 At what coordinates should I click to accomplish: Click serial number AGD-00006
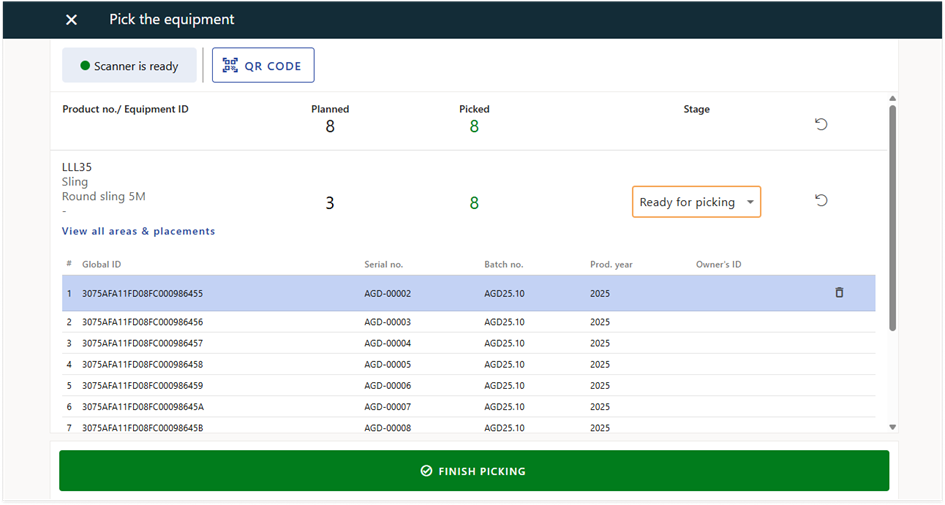[x=388, y=385]
